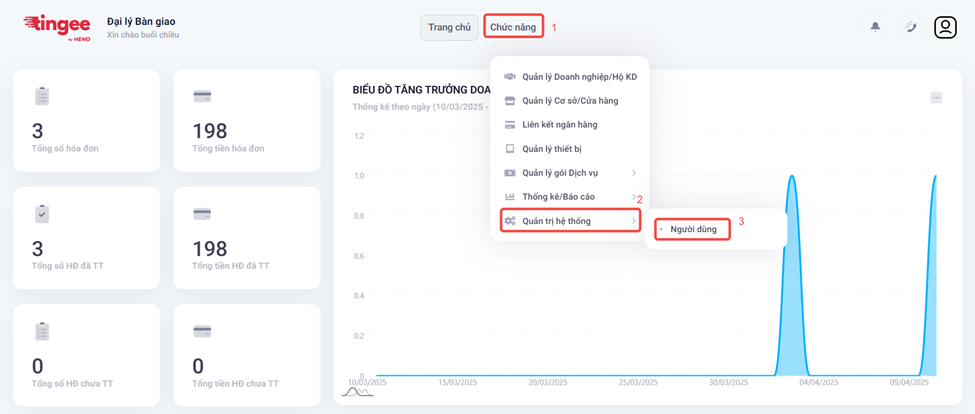
Task: Click the card icon above Tổng tiền hóa đơn
Action: click(x=202, y=96)
